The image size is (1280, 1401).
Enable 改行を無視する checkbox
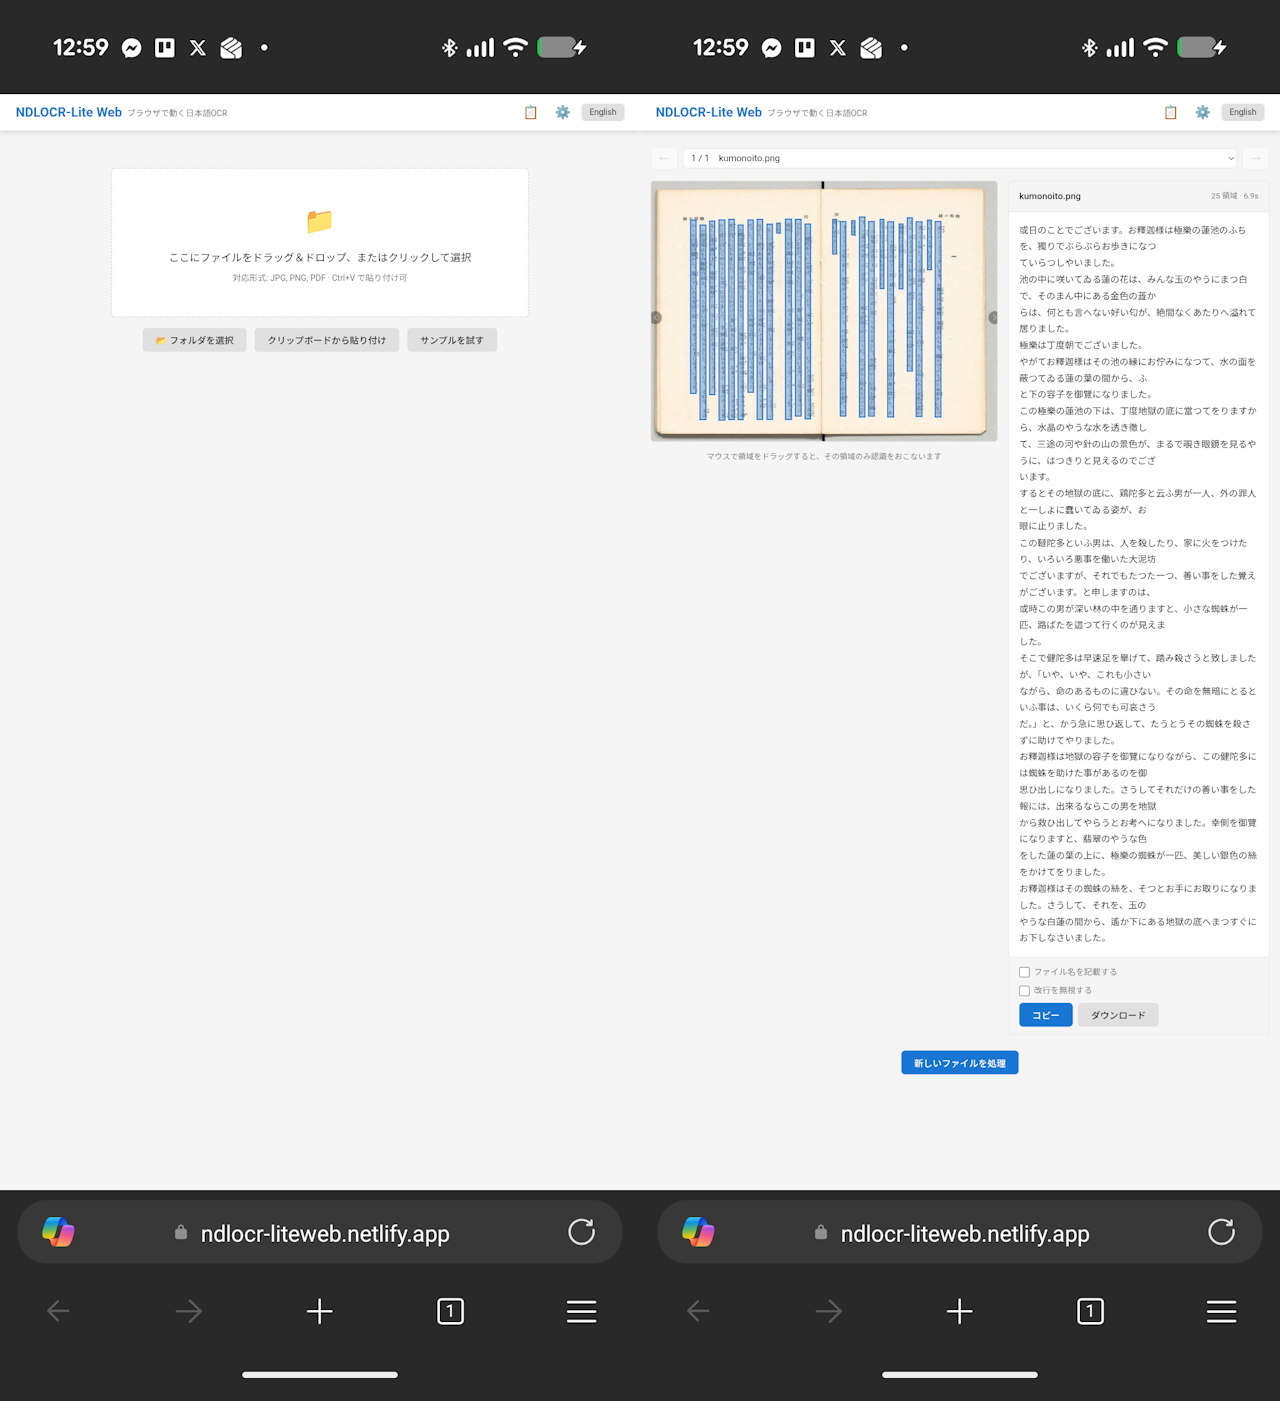click(1024, 991)
